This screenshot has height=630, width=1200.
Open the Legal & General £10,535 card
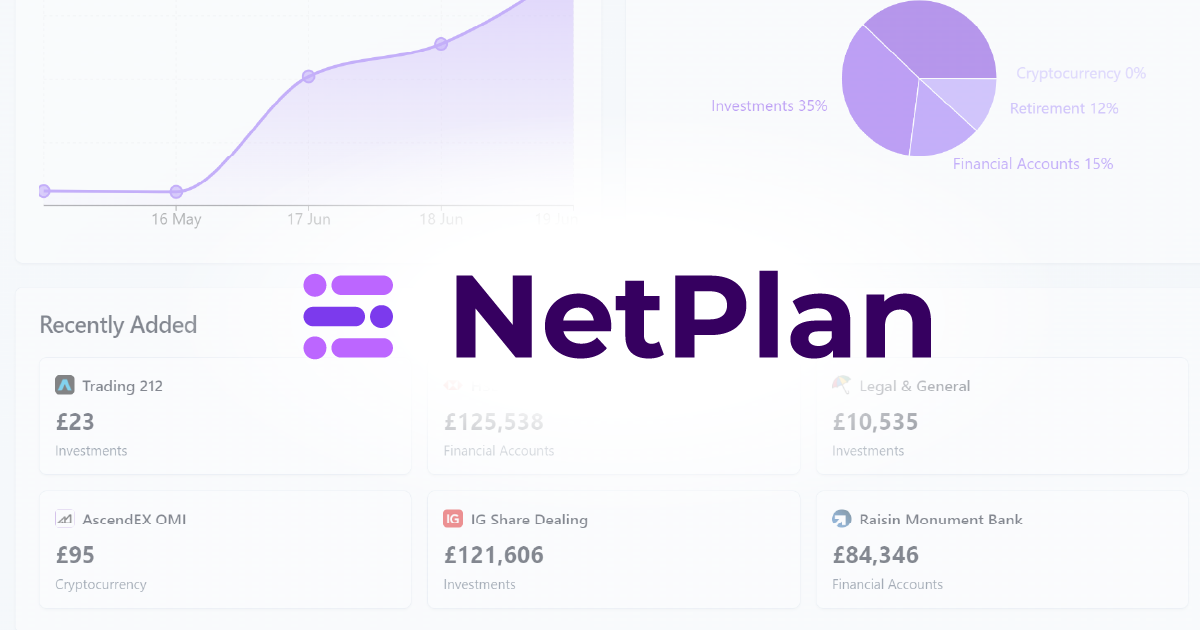click(1002, 415)
